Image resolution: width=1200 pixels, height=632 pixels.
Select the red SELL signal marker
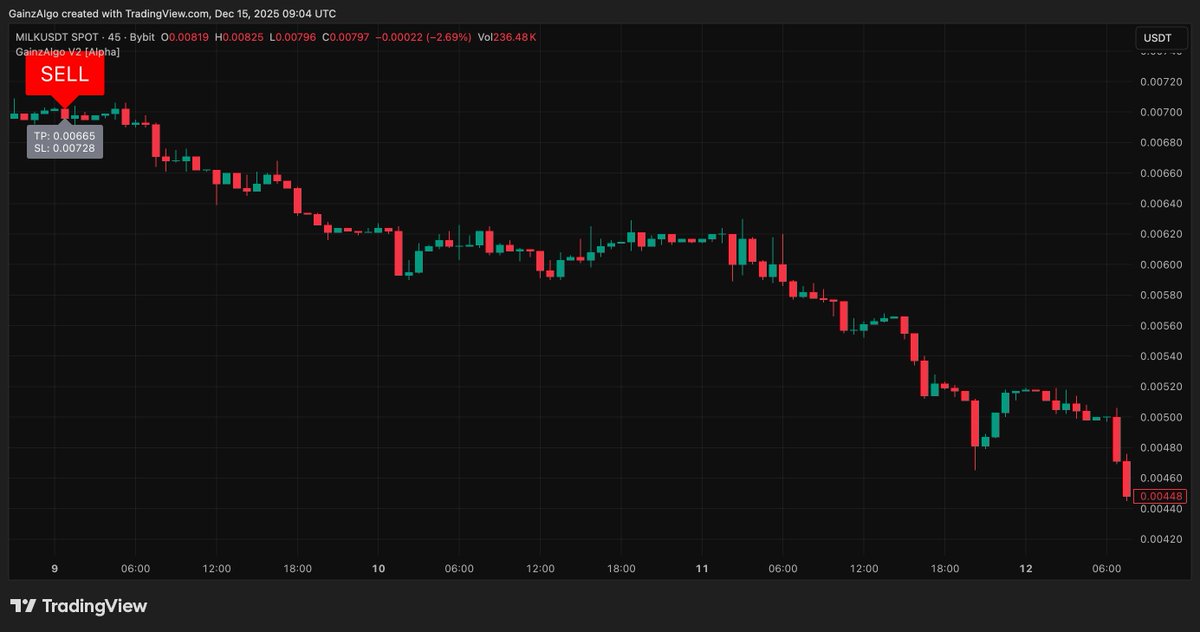(64, 74)
